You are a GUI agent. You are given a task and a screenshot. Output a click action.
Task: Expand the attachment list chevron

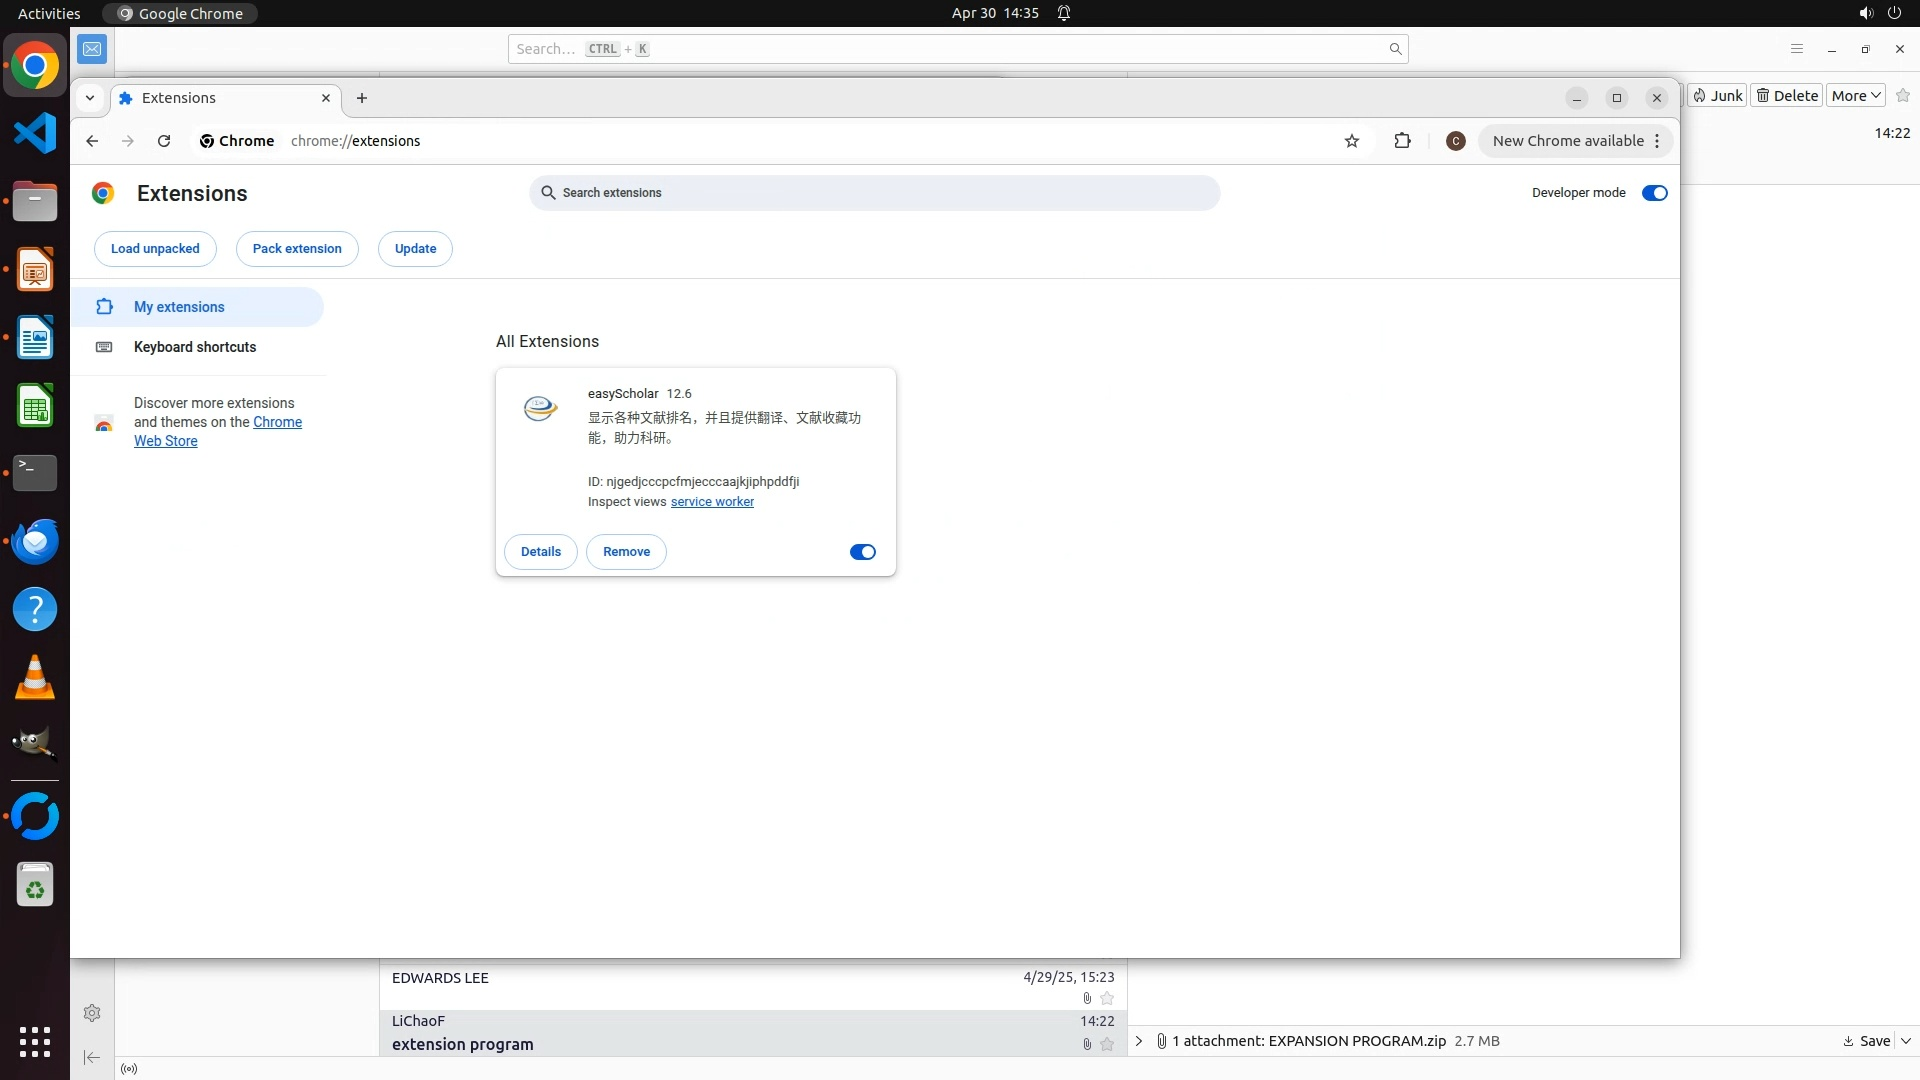pyautogui.click(x=1138, y=1041)
